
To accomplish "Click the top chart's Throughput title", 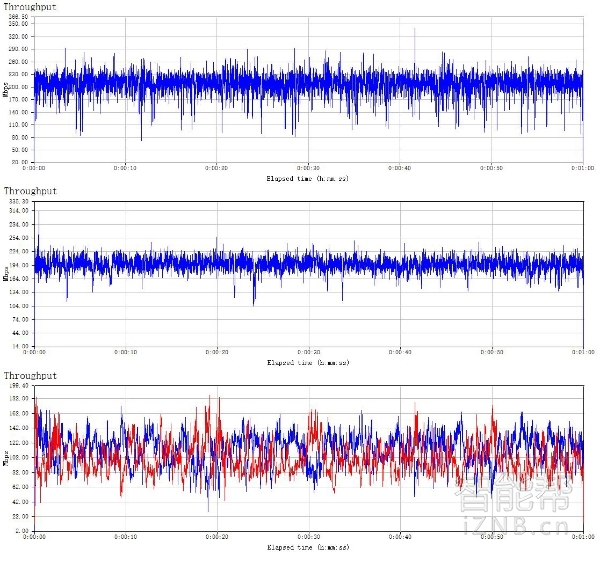I will tap(30, 7).
